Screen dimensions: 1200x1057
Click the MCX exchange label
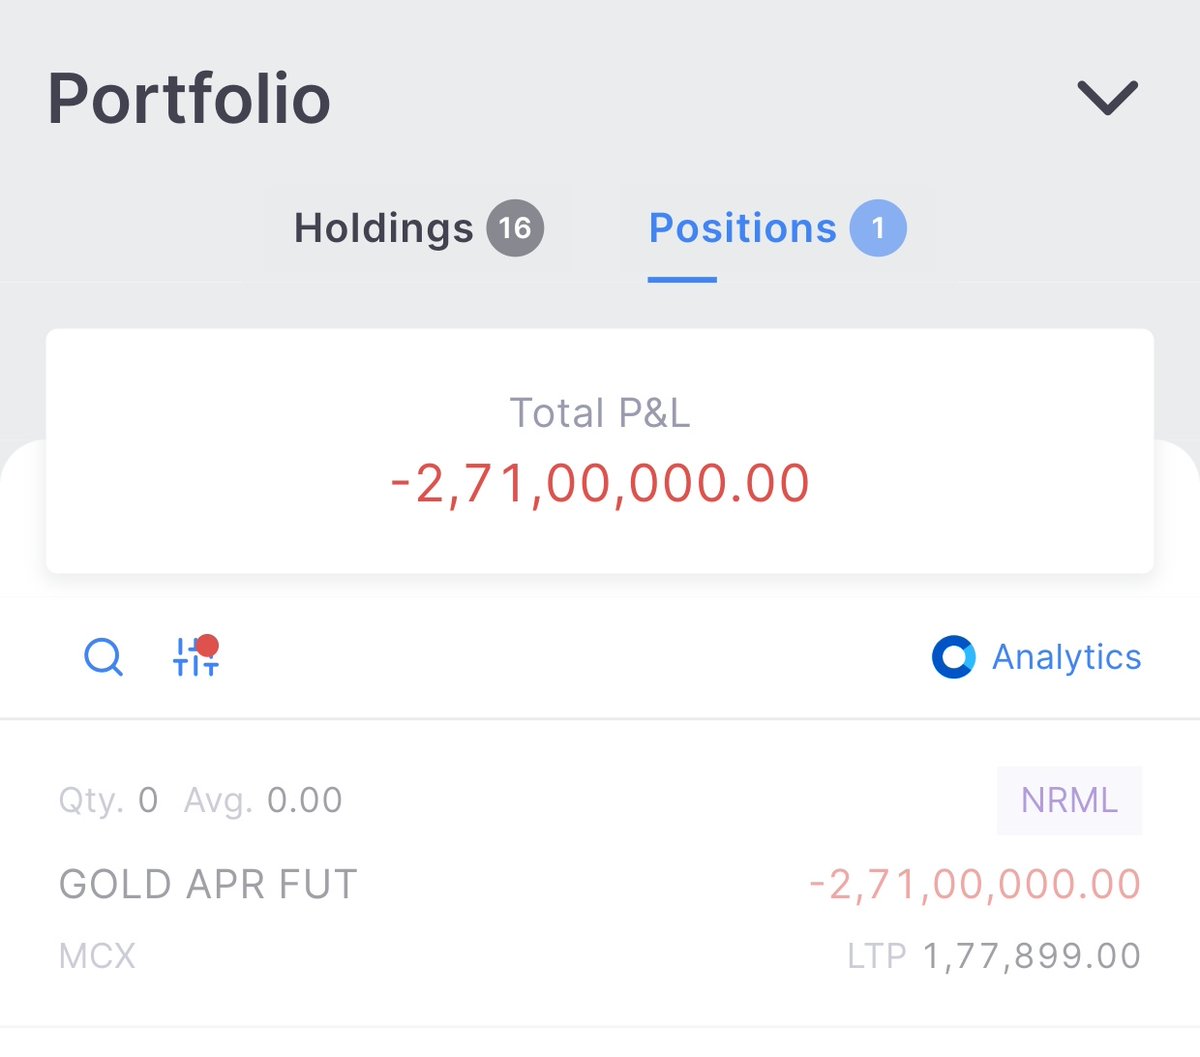97,956
